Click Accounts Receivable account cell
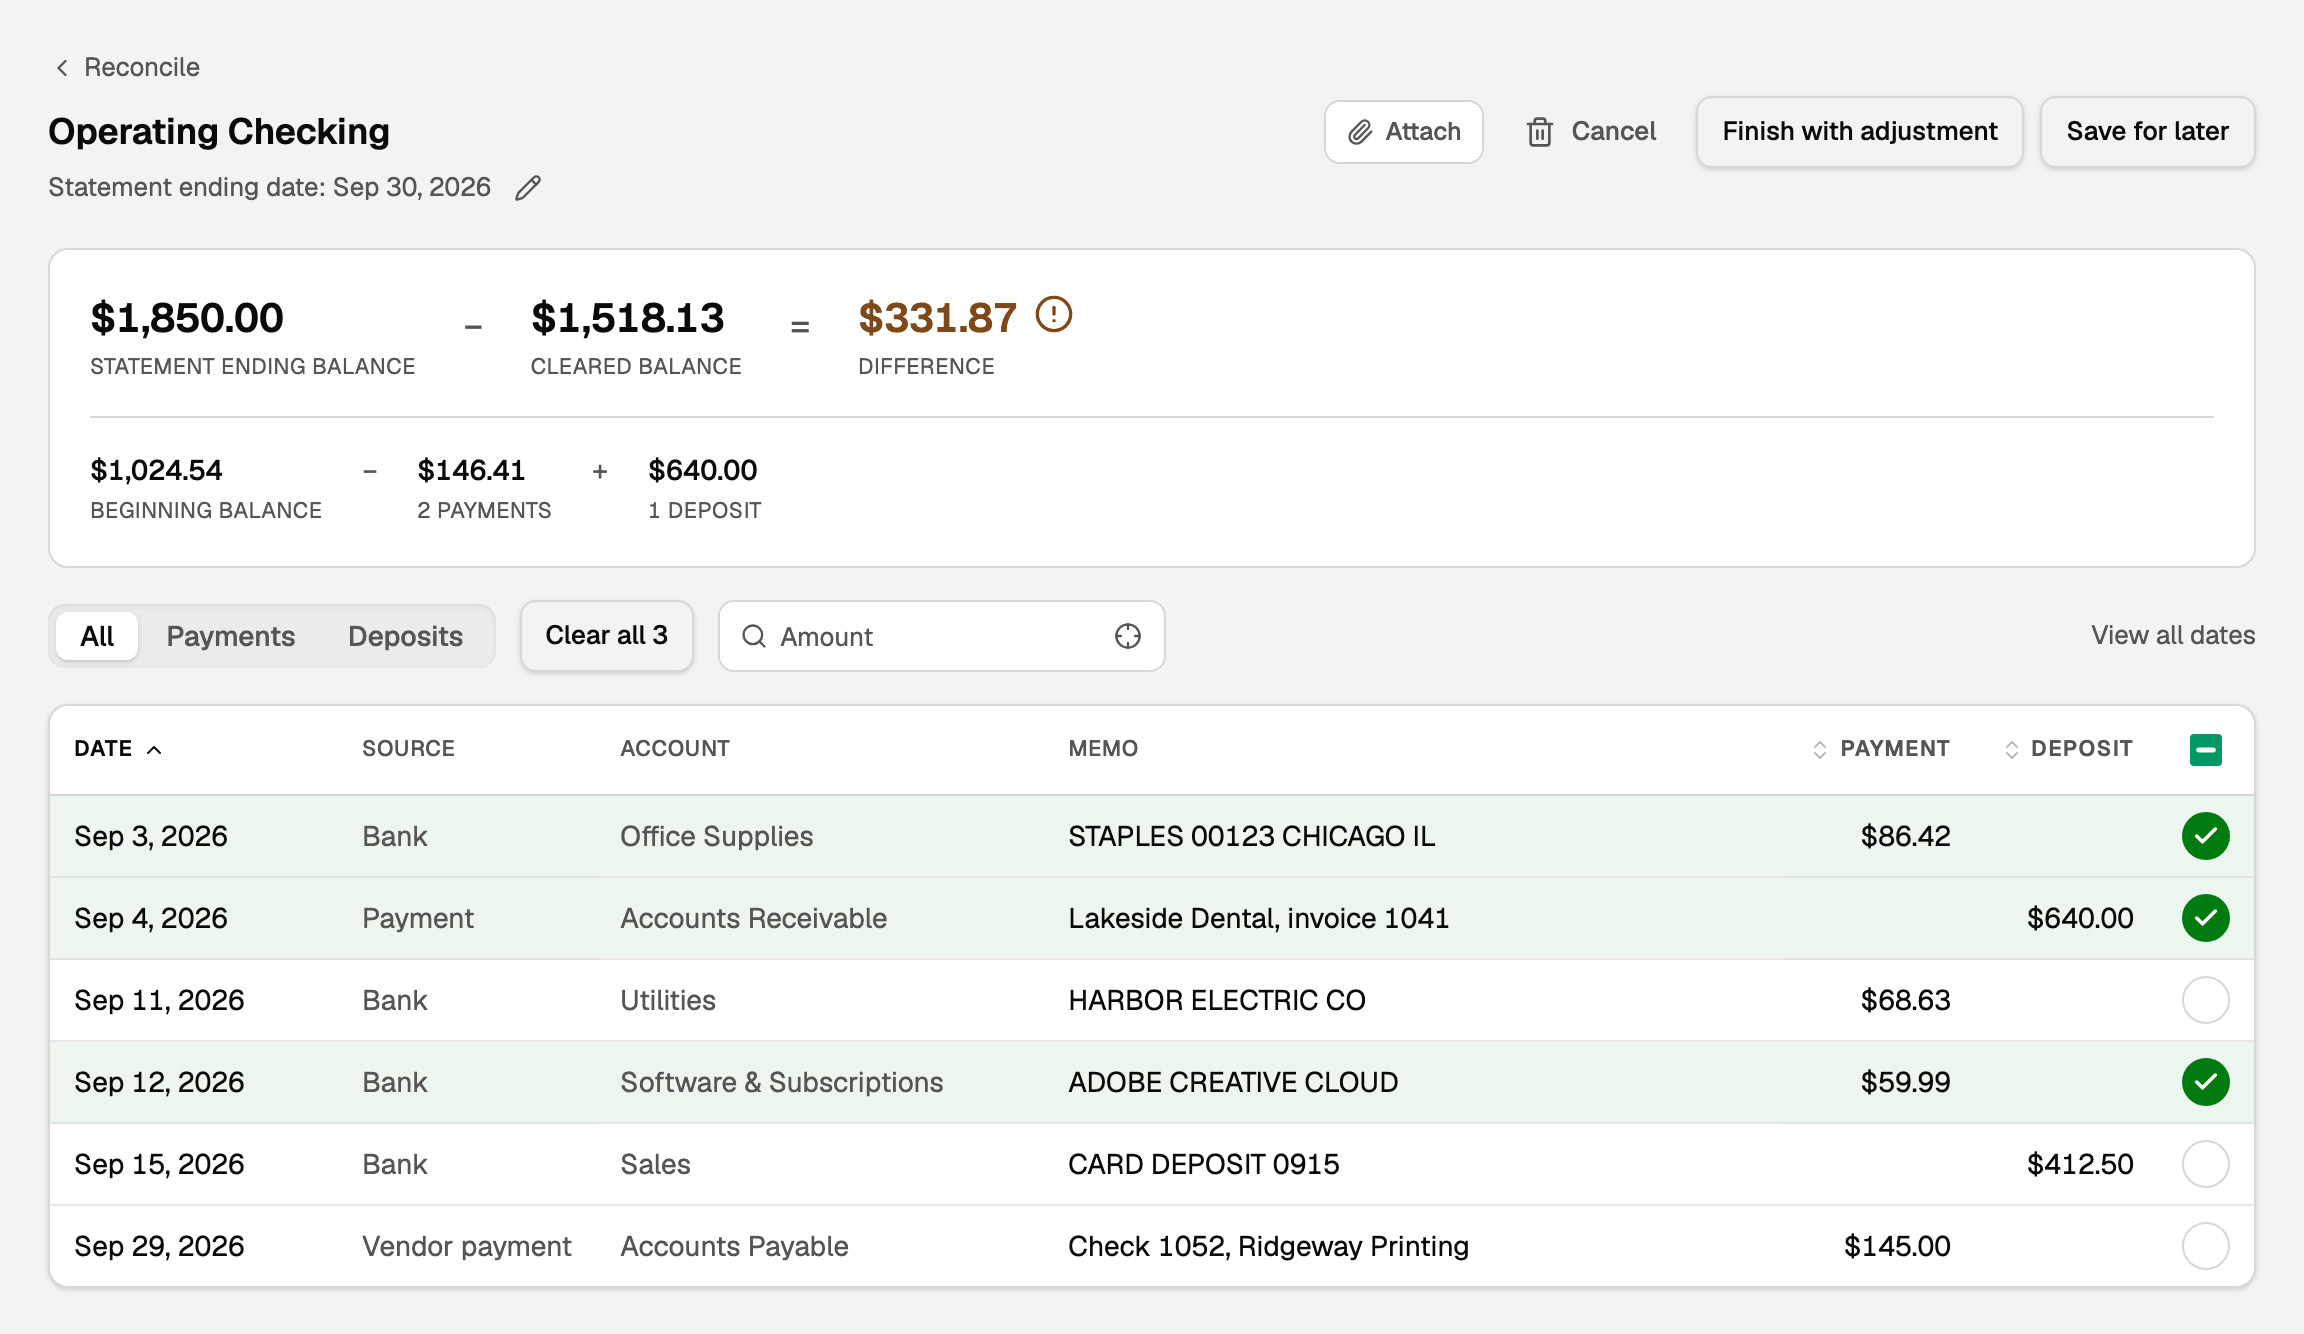 point(753,918)
